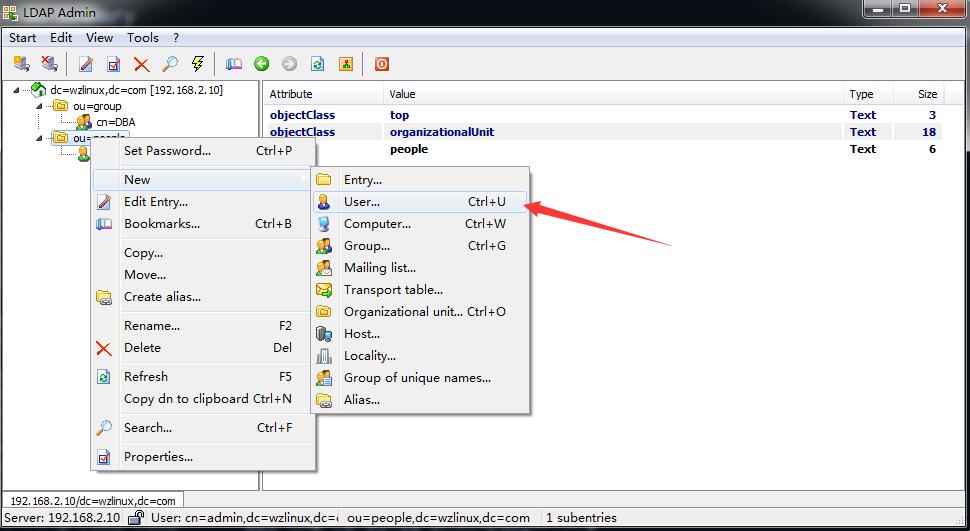This screenshot has height=531, width=970.
Task: Click the Size column header
Action: pos(919,94)
